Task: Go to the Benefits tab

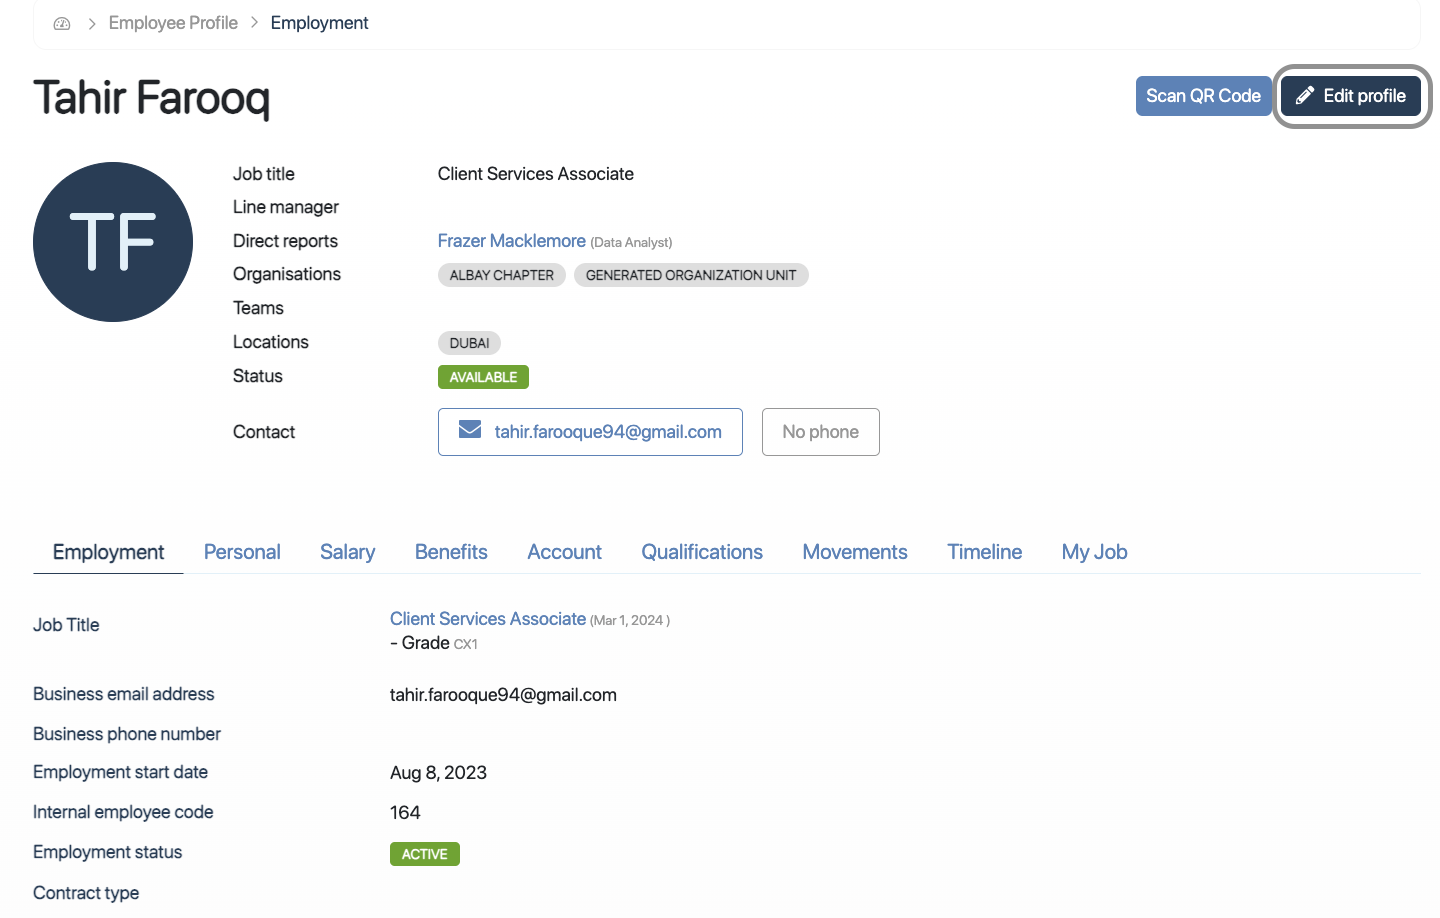Action: point(451,552)
